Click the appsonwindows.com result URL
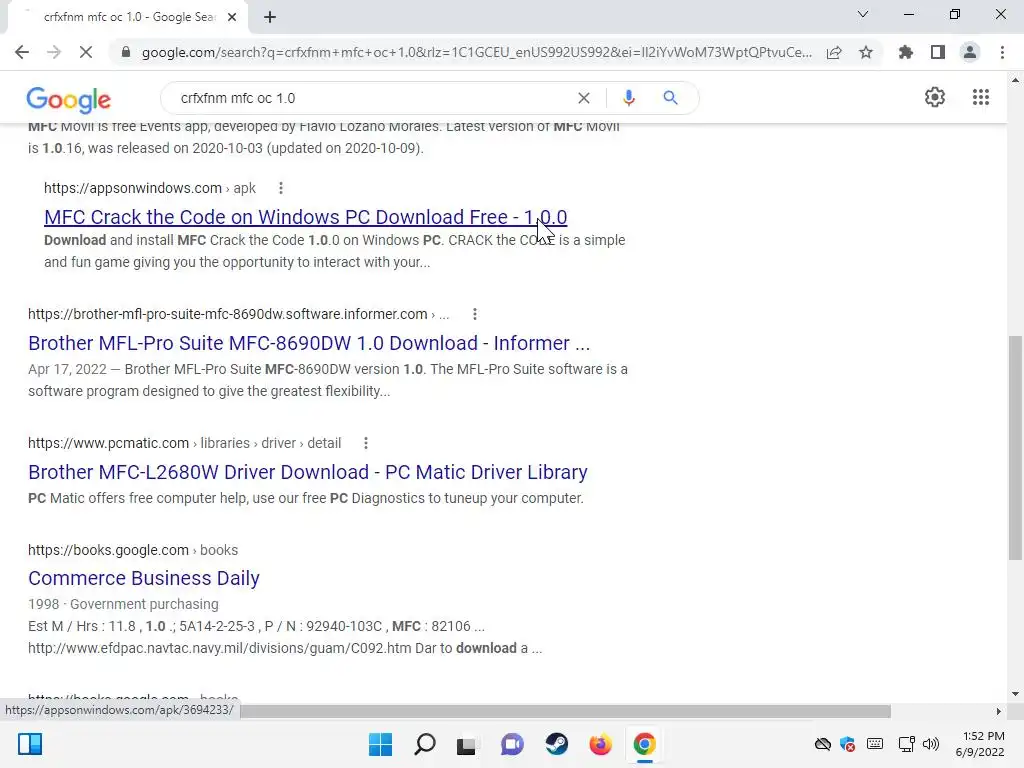1024x768 pixels. click(150, 188)
